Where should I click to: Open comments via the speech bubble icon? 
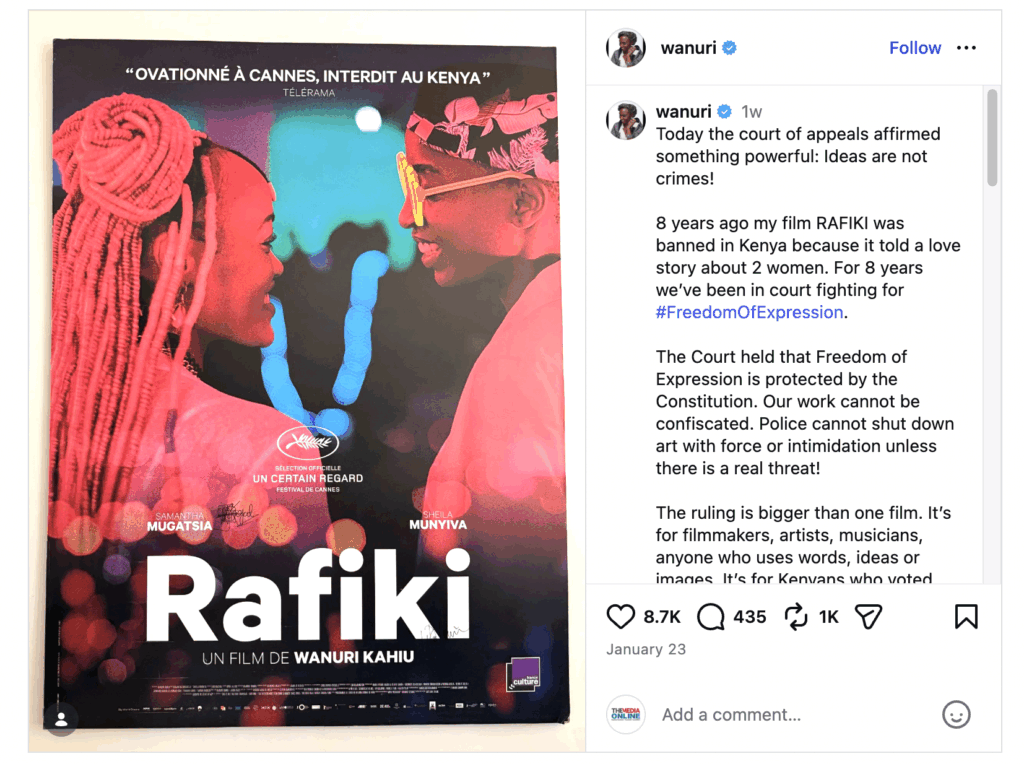711,616
